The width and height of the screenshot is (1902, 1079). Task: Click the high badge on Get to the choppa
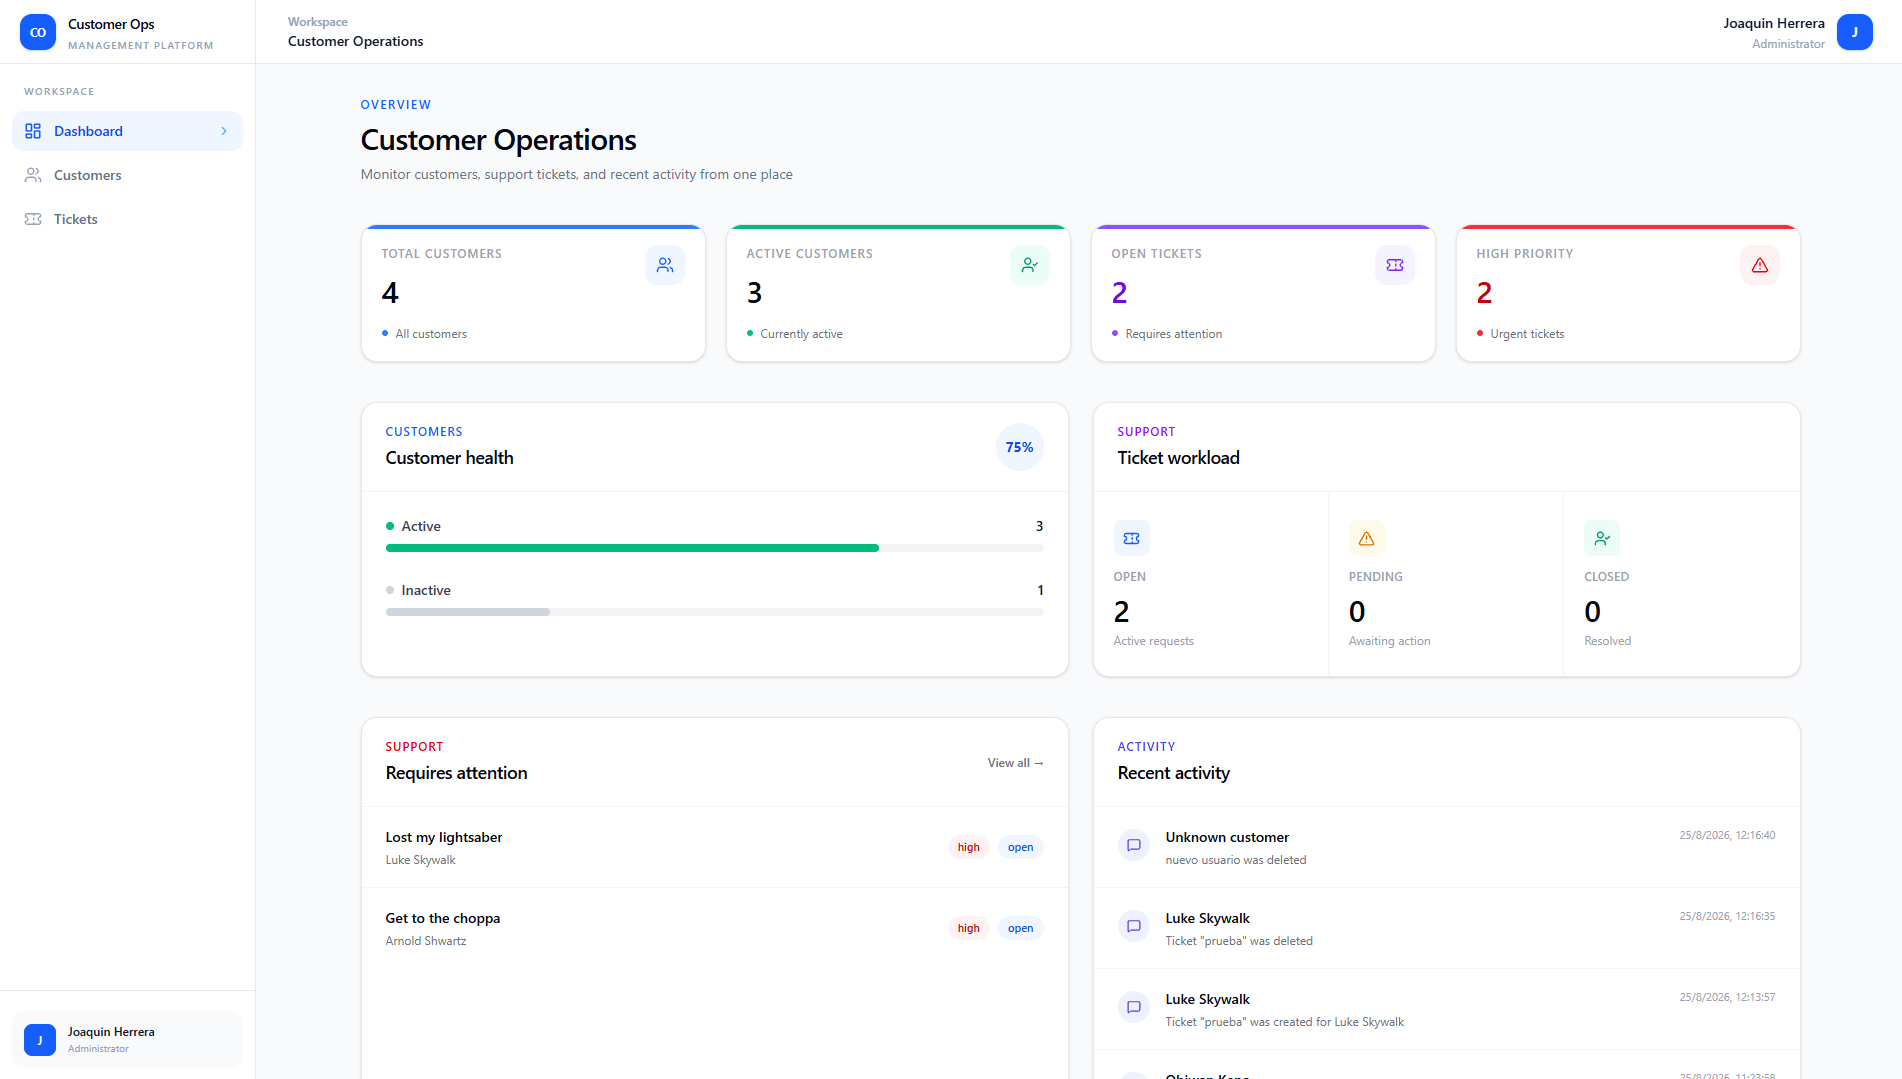(968, 928)
